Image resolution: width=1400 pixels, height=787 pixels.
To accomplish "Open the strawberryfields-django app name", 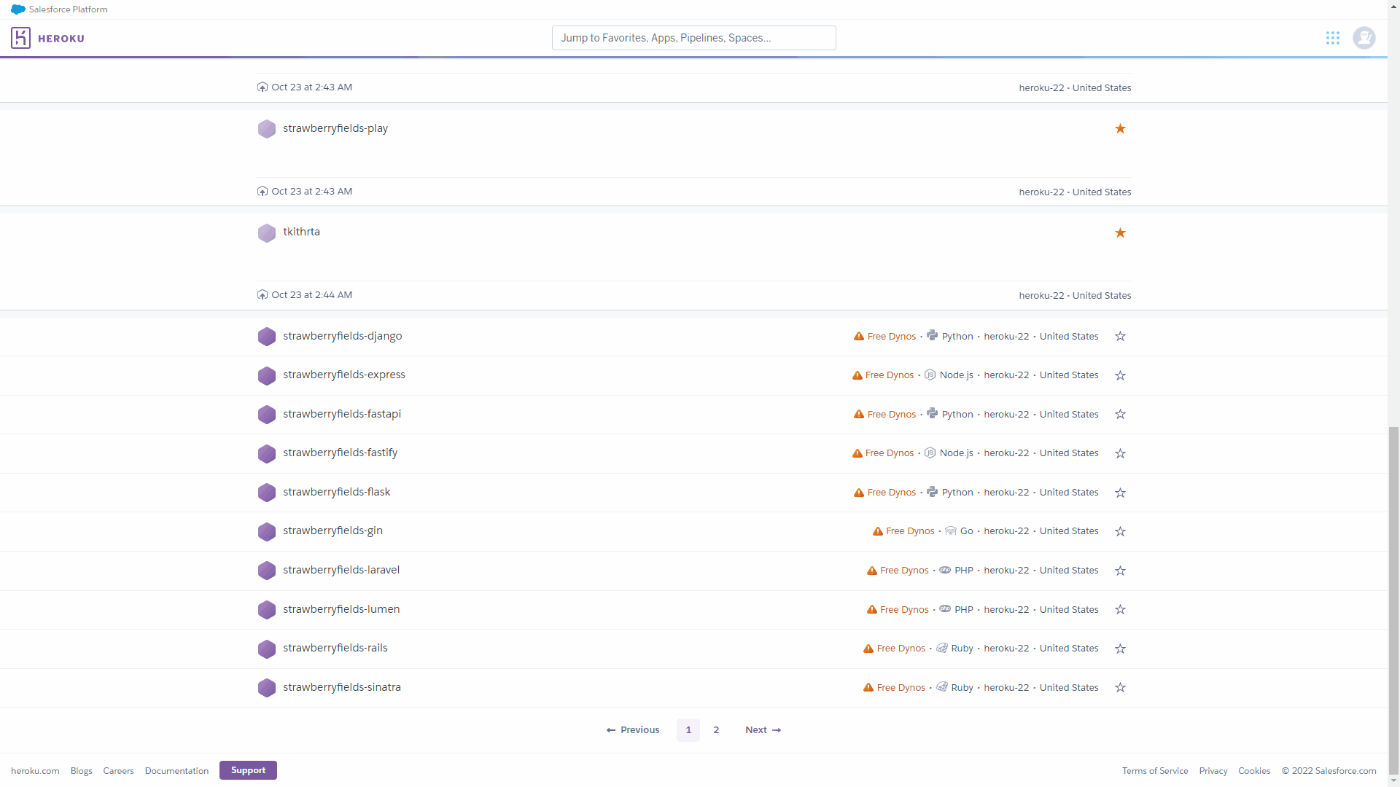I will (x=342, y=336).
